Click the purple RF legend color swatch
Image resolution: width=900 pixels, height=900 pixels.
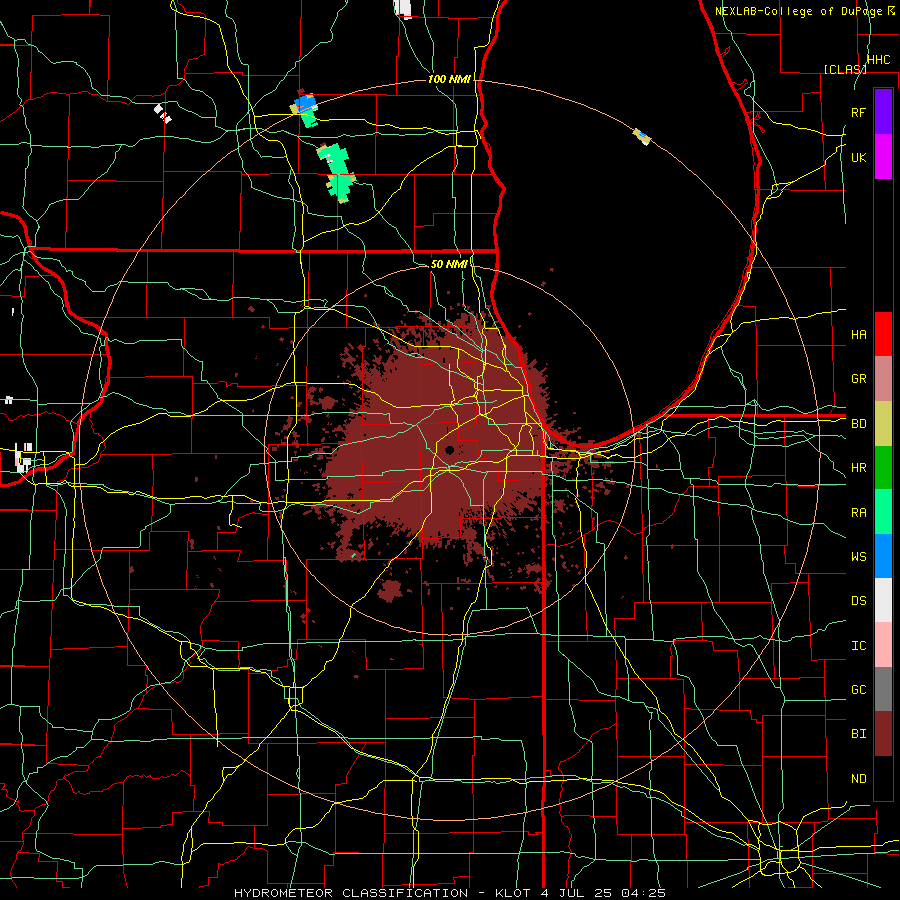tap(883, 112)
